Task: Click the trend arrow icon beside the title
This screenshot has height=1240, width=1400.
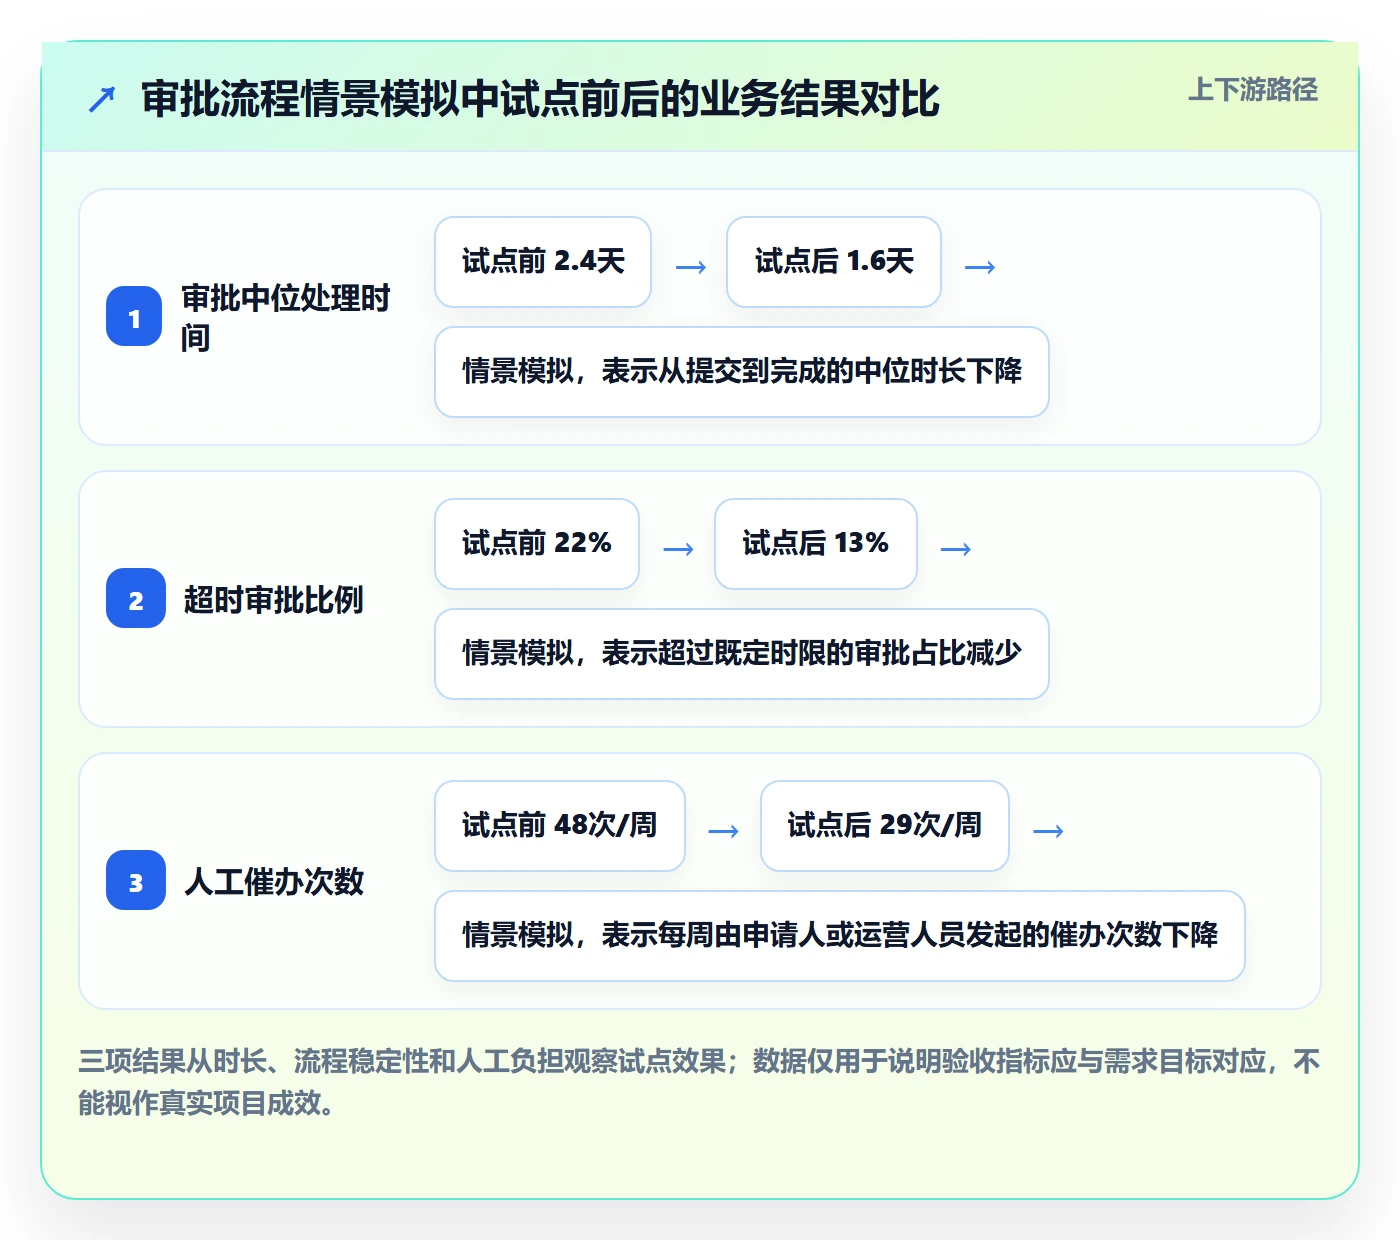Action: click(102, 99)
